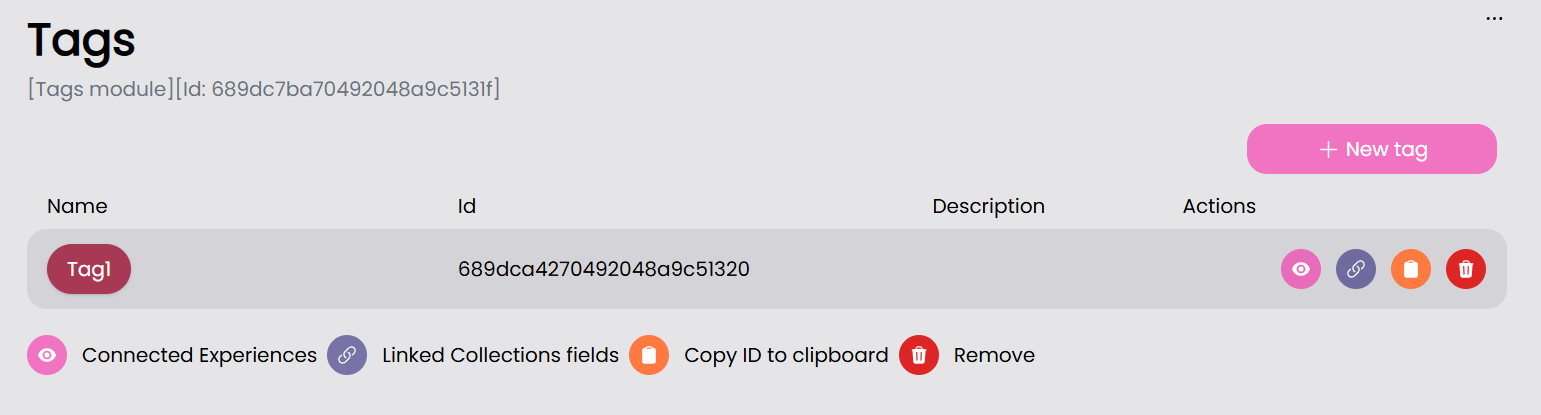
Task: Click the red trash icon in the legend
Action: [x=919, y=355]
